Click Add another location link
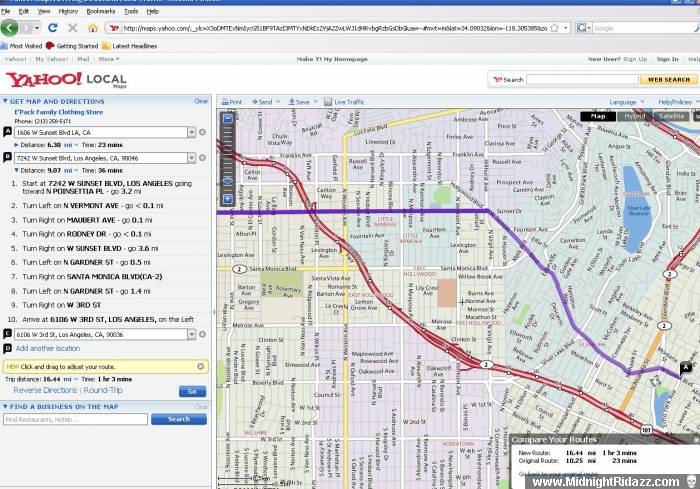700x489 pixels. click(48, 348)
